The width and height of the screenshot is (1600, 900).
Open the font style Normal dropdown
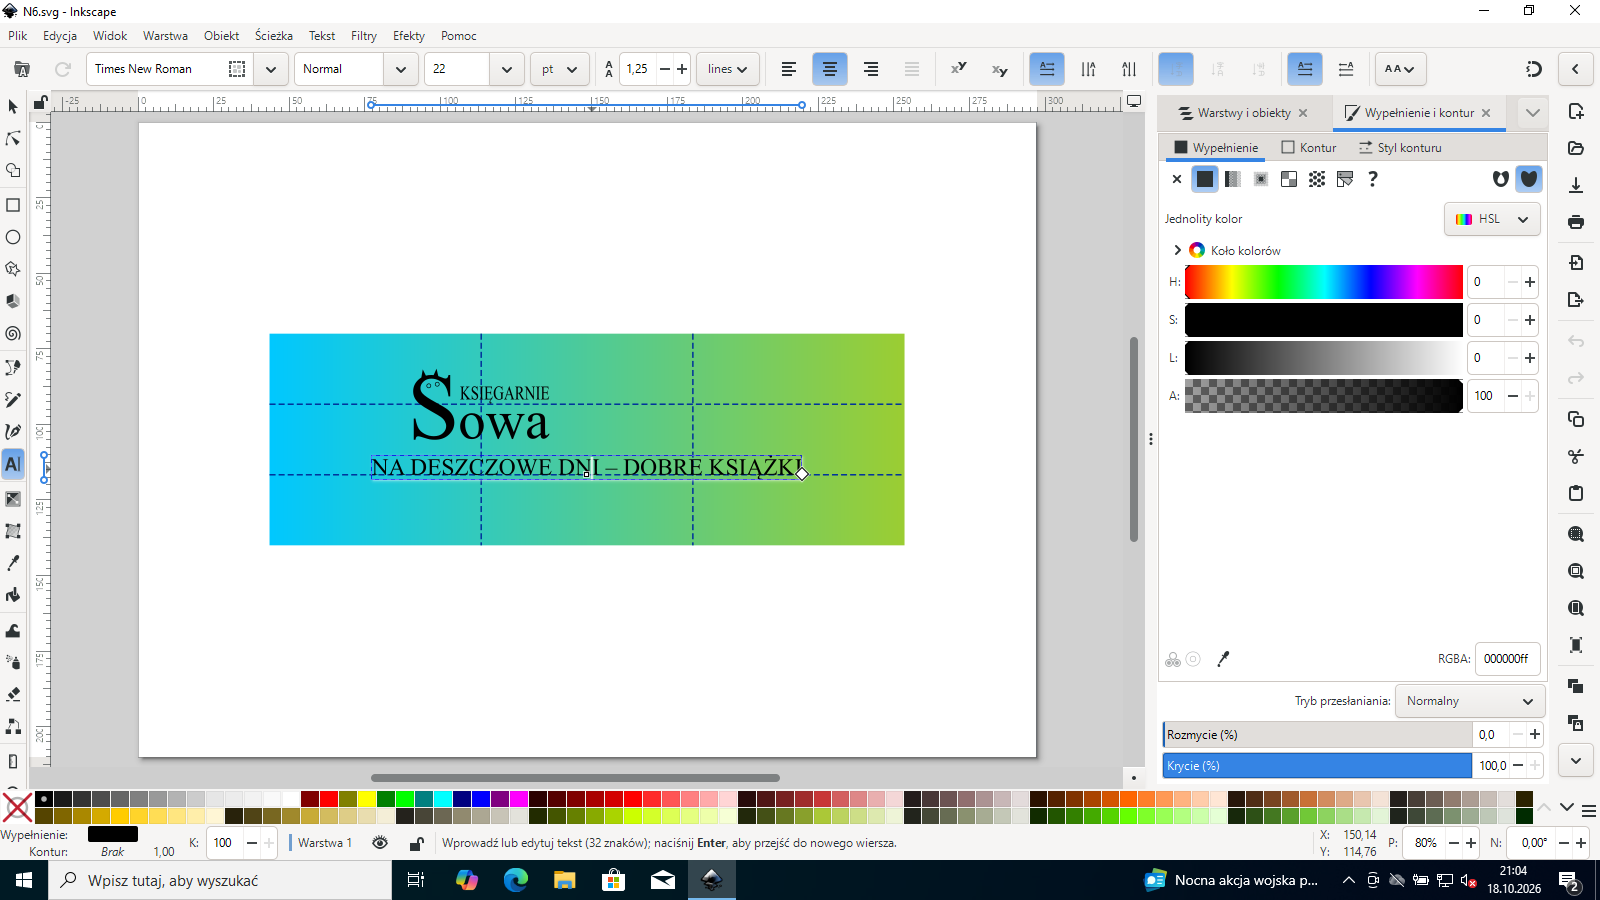(x=400, y=69)
